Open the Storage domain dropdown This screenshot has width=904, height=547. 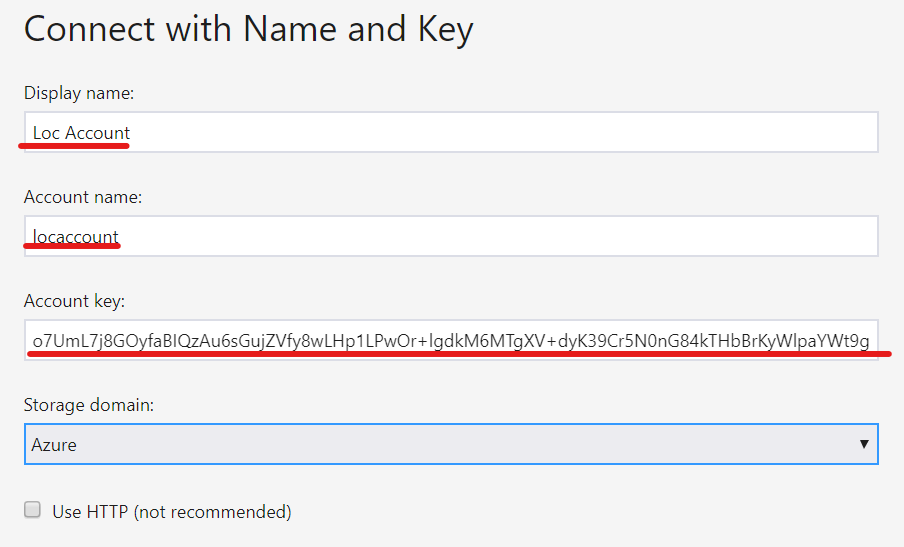pyautogui.click(x=450, y=444)
